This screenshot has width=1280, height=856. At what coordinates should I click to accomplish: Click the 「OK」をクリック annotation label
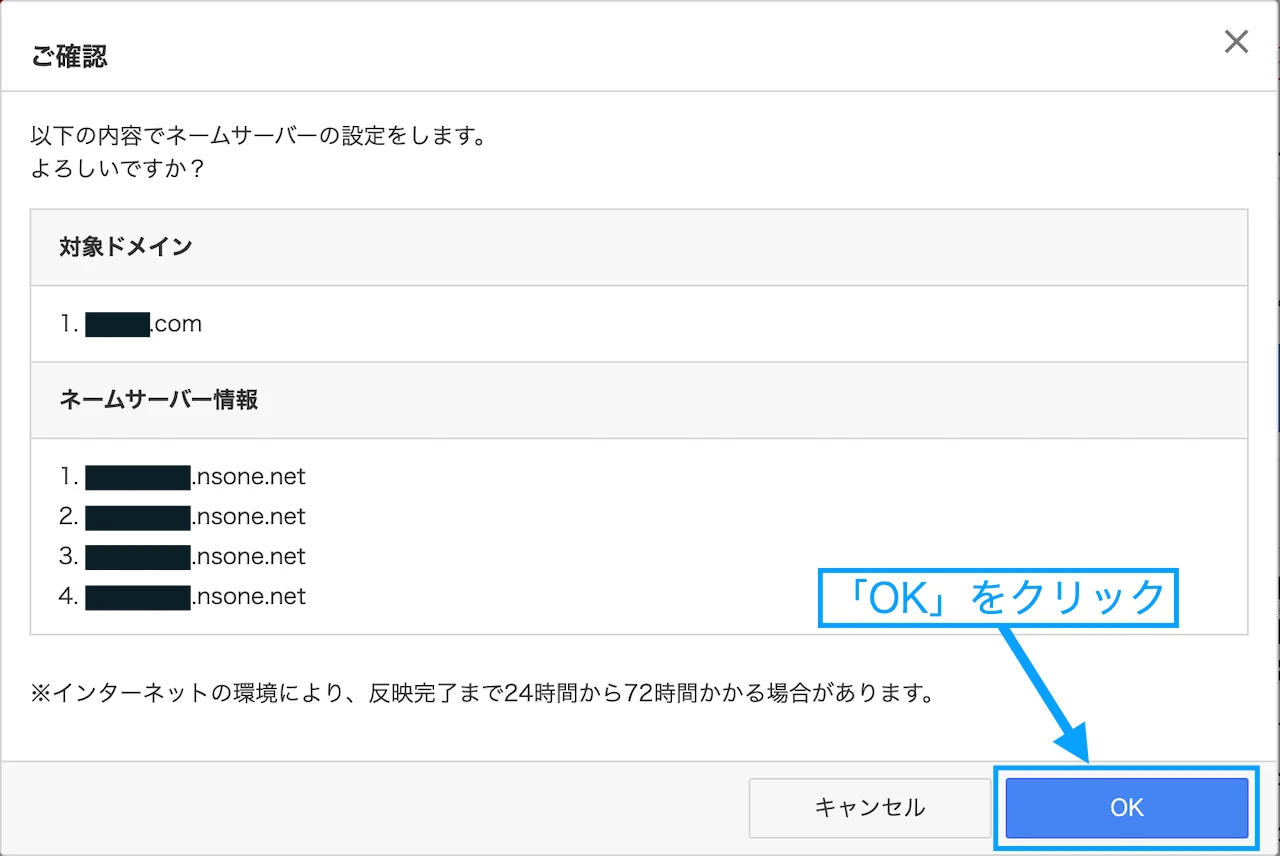998,596
